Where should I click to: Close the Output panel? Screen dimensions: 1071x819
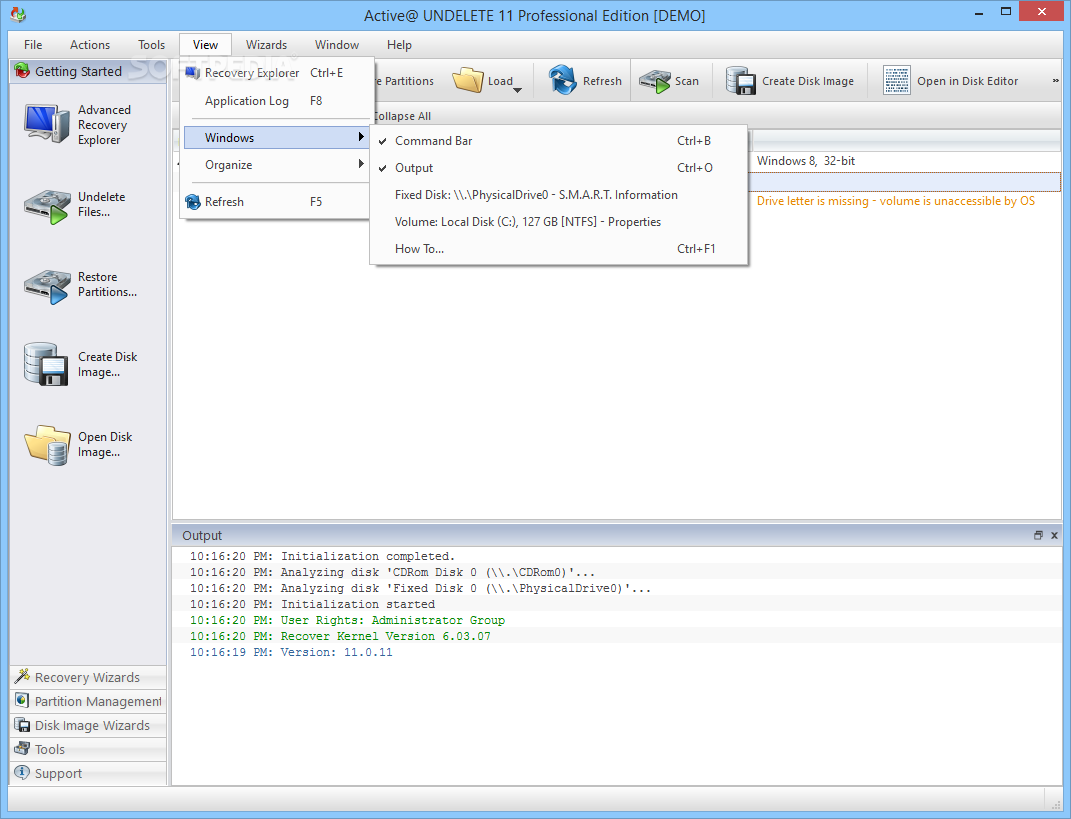coord(1054,536)
